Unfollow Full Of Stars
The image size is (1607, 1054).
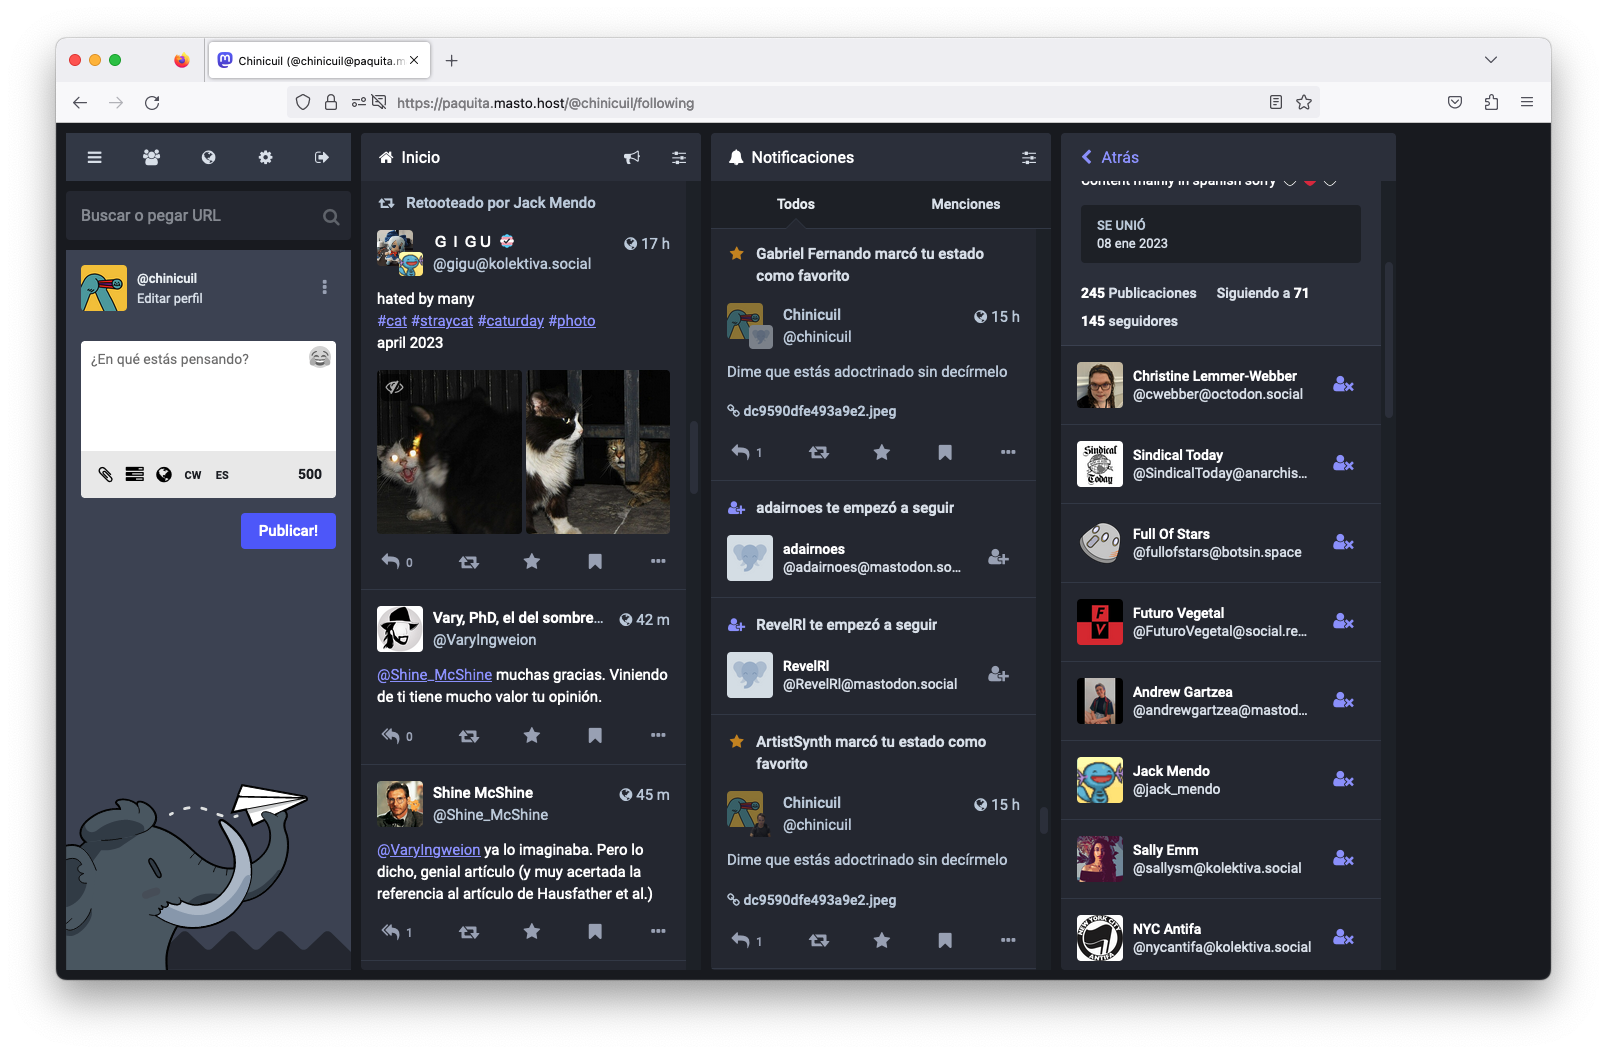click(x=1343, y=543)
